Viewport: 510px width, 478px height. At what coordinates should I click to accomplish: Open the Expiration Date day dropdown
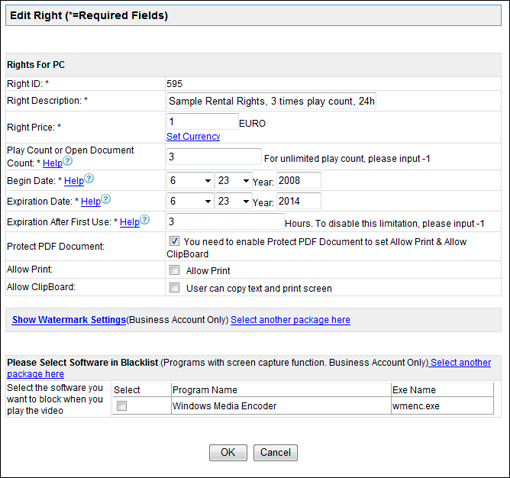[x=233, y=201]
